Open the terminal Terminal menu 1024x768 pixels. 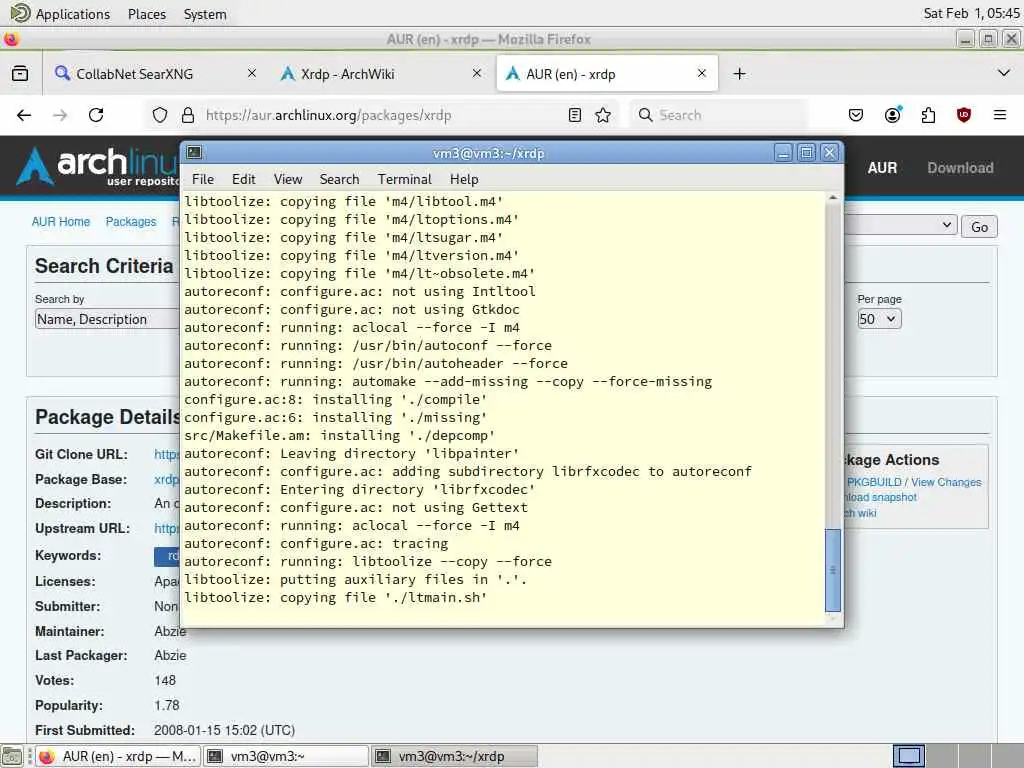(404, 179)
